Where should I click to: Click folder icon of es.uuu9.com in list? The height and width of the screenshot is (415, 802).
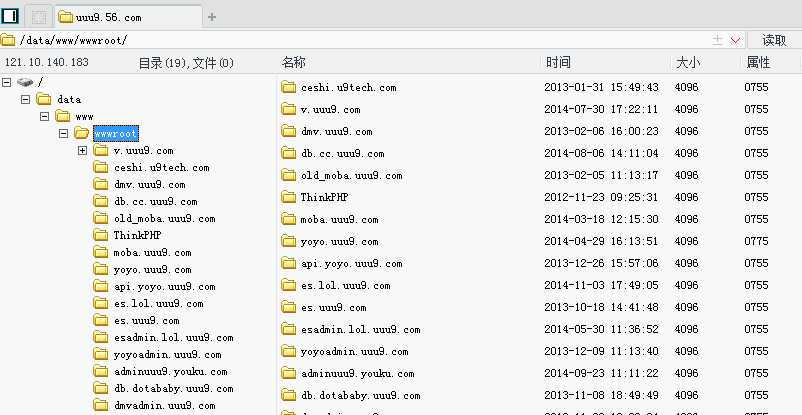click(x=288, y=307)
